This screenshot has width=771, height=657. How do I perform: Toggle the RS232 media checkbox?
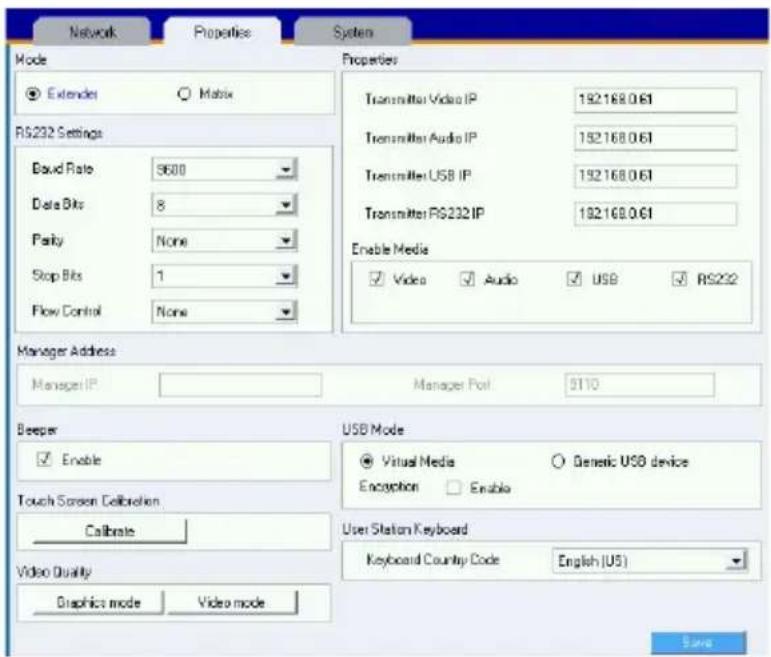point(680,279)
